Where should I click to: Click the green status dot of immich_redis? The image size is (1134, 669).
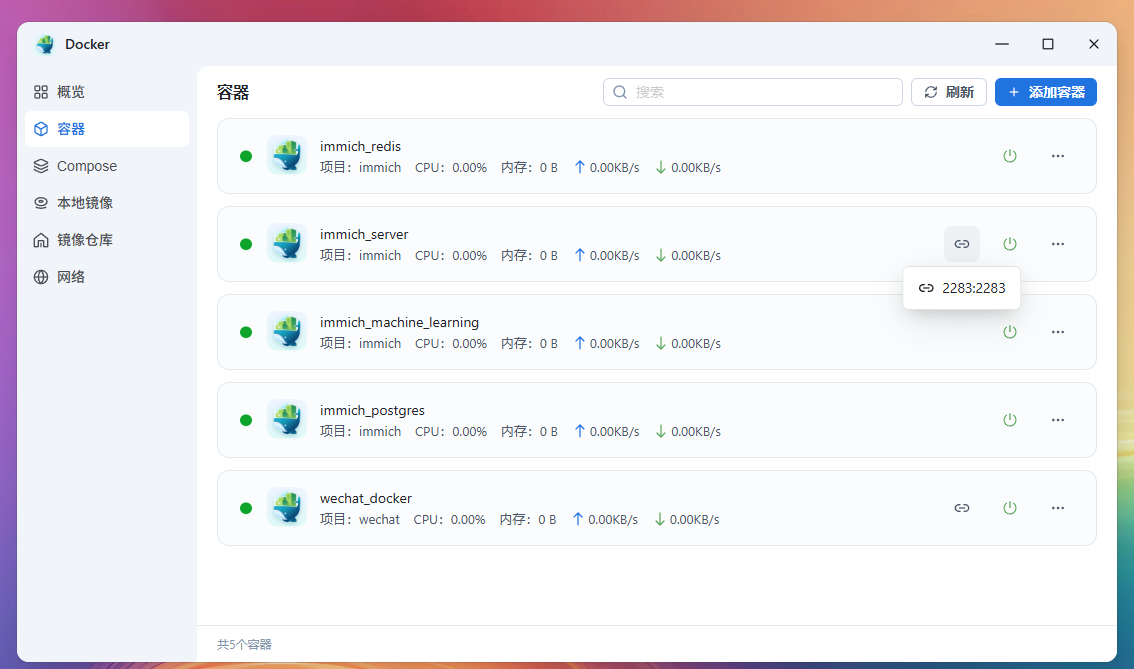tap(246, 156)
